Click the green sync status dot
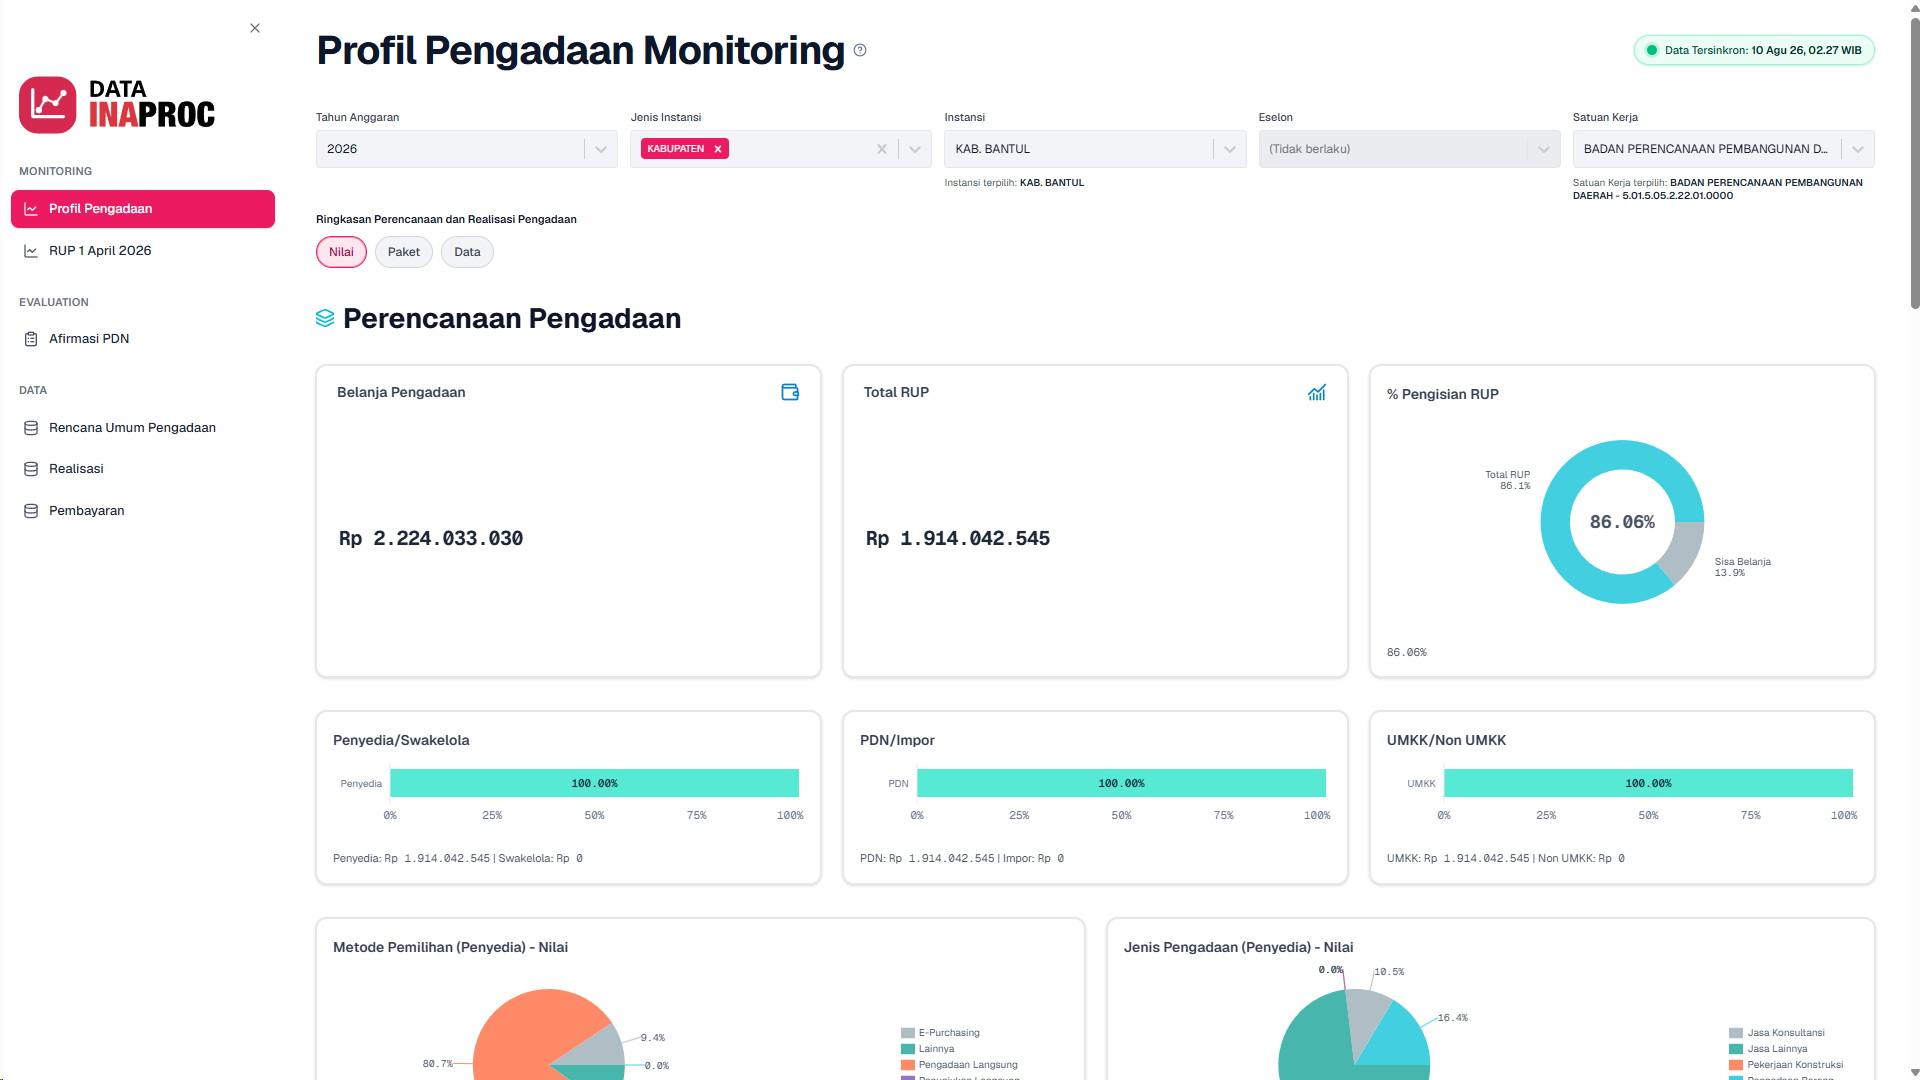This screenshot has width=1920, height=1080. tap(1652, 50)
